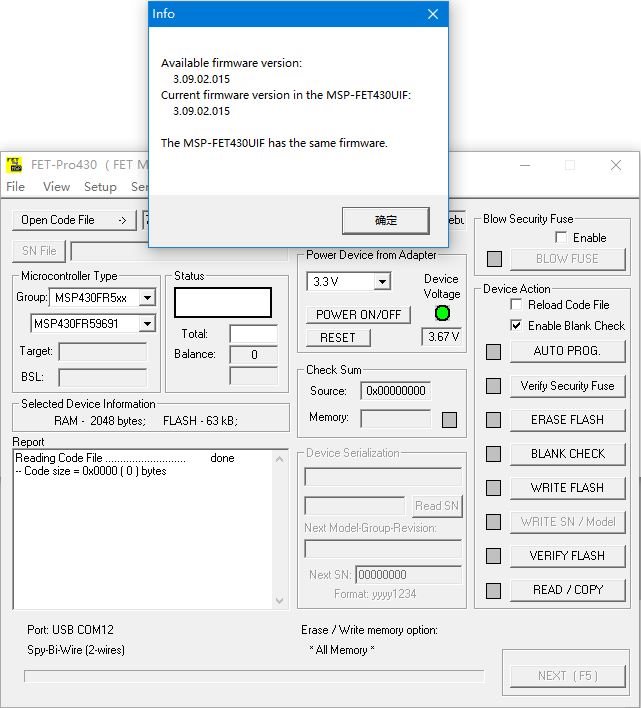641x708 pixels.
Task: Click status square beside Verify Security Fuse
Action: tap(493, 386)
